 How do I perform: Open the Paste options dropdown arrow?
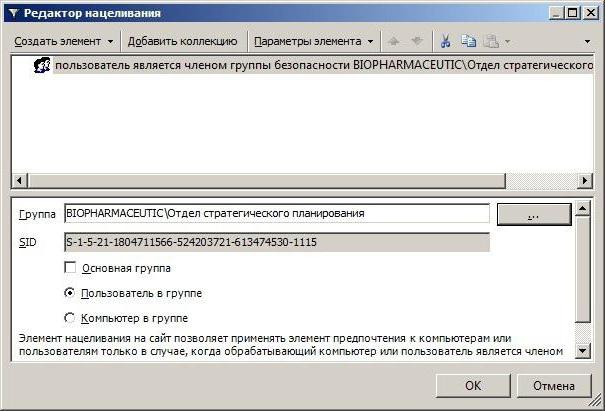pos(507,41)
